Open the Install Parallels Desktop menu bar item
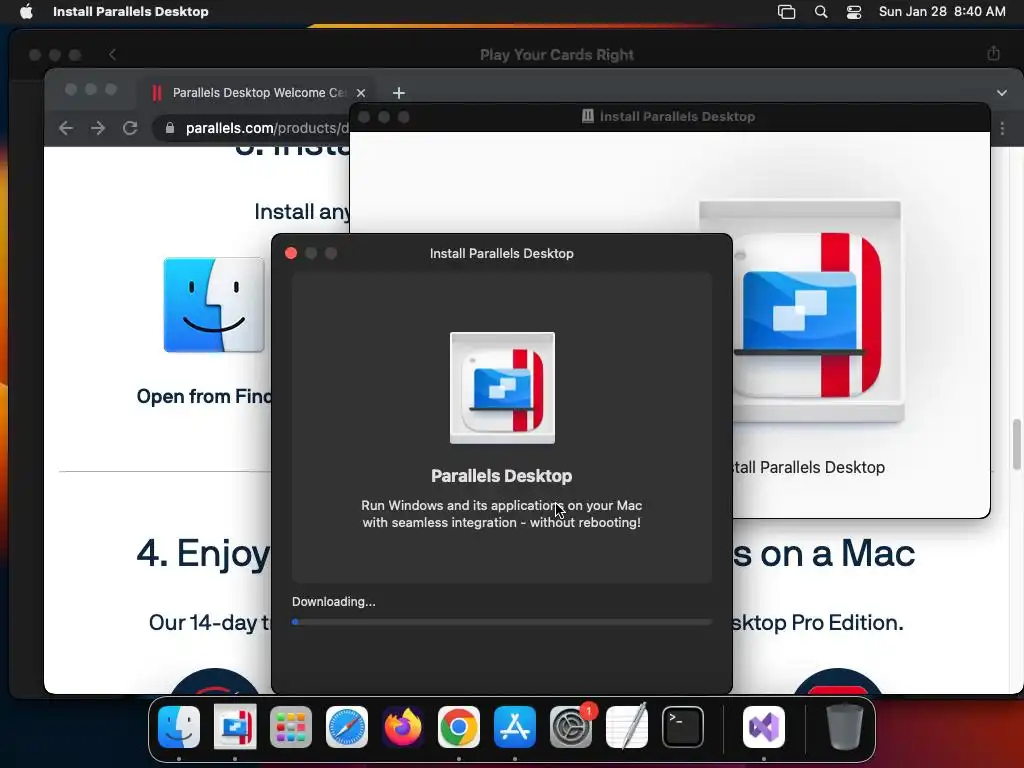This screenshot has width=1024, height=768. click(131, 11)
